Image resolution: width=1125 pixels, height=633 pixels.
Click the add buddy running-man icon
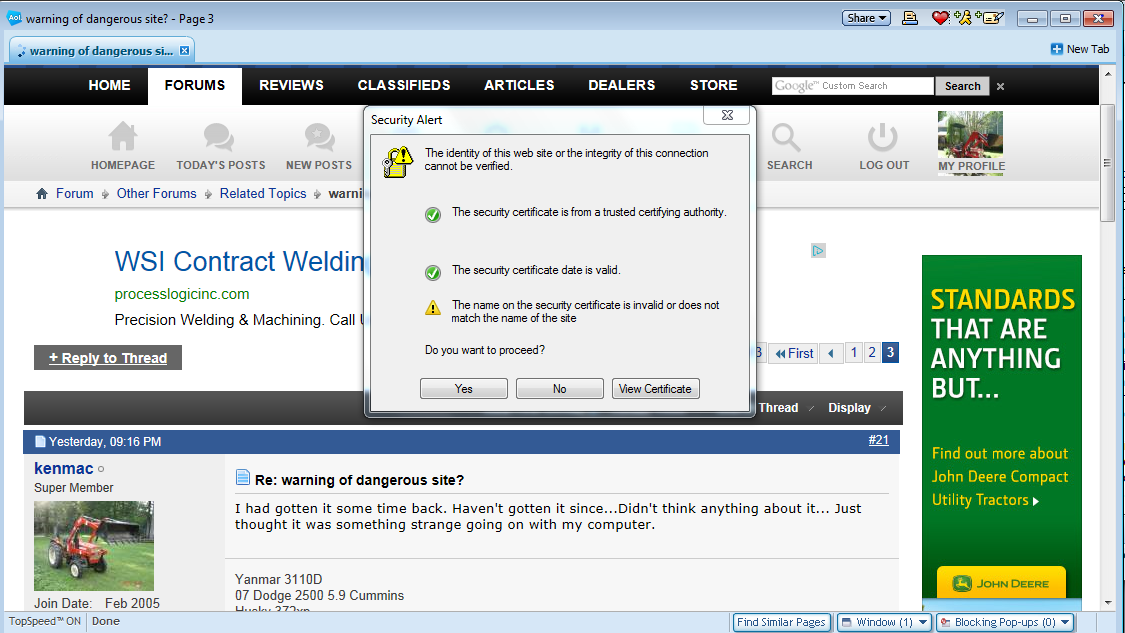point(964,18)
